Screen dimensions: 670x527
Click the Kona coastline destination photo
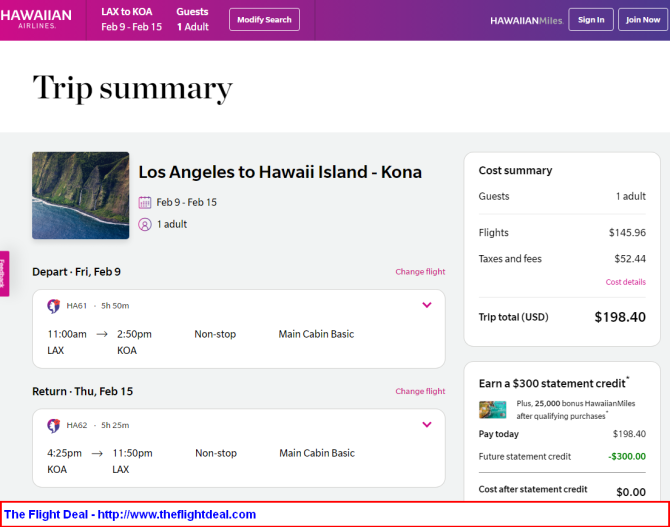(81, 195)
